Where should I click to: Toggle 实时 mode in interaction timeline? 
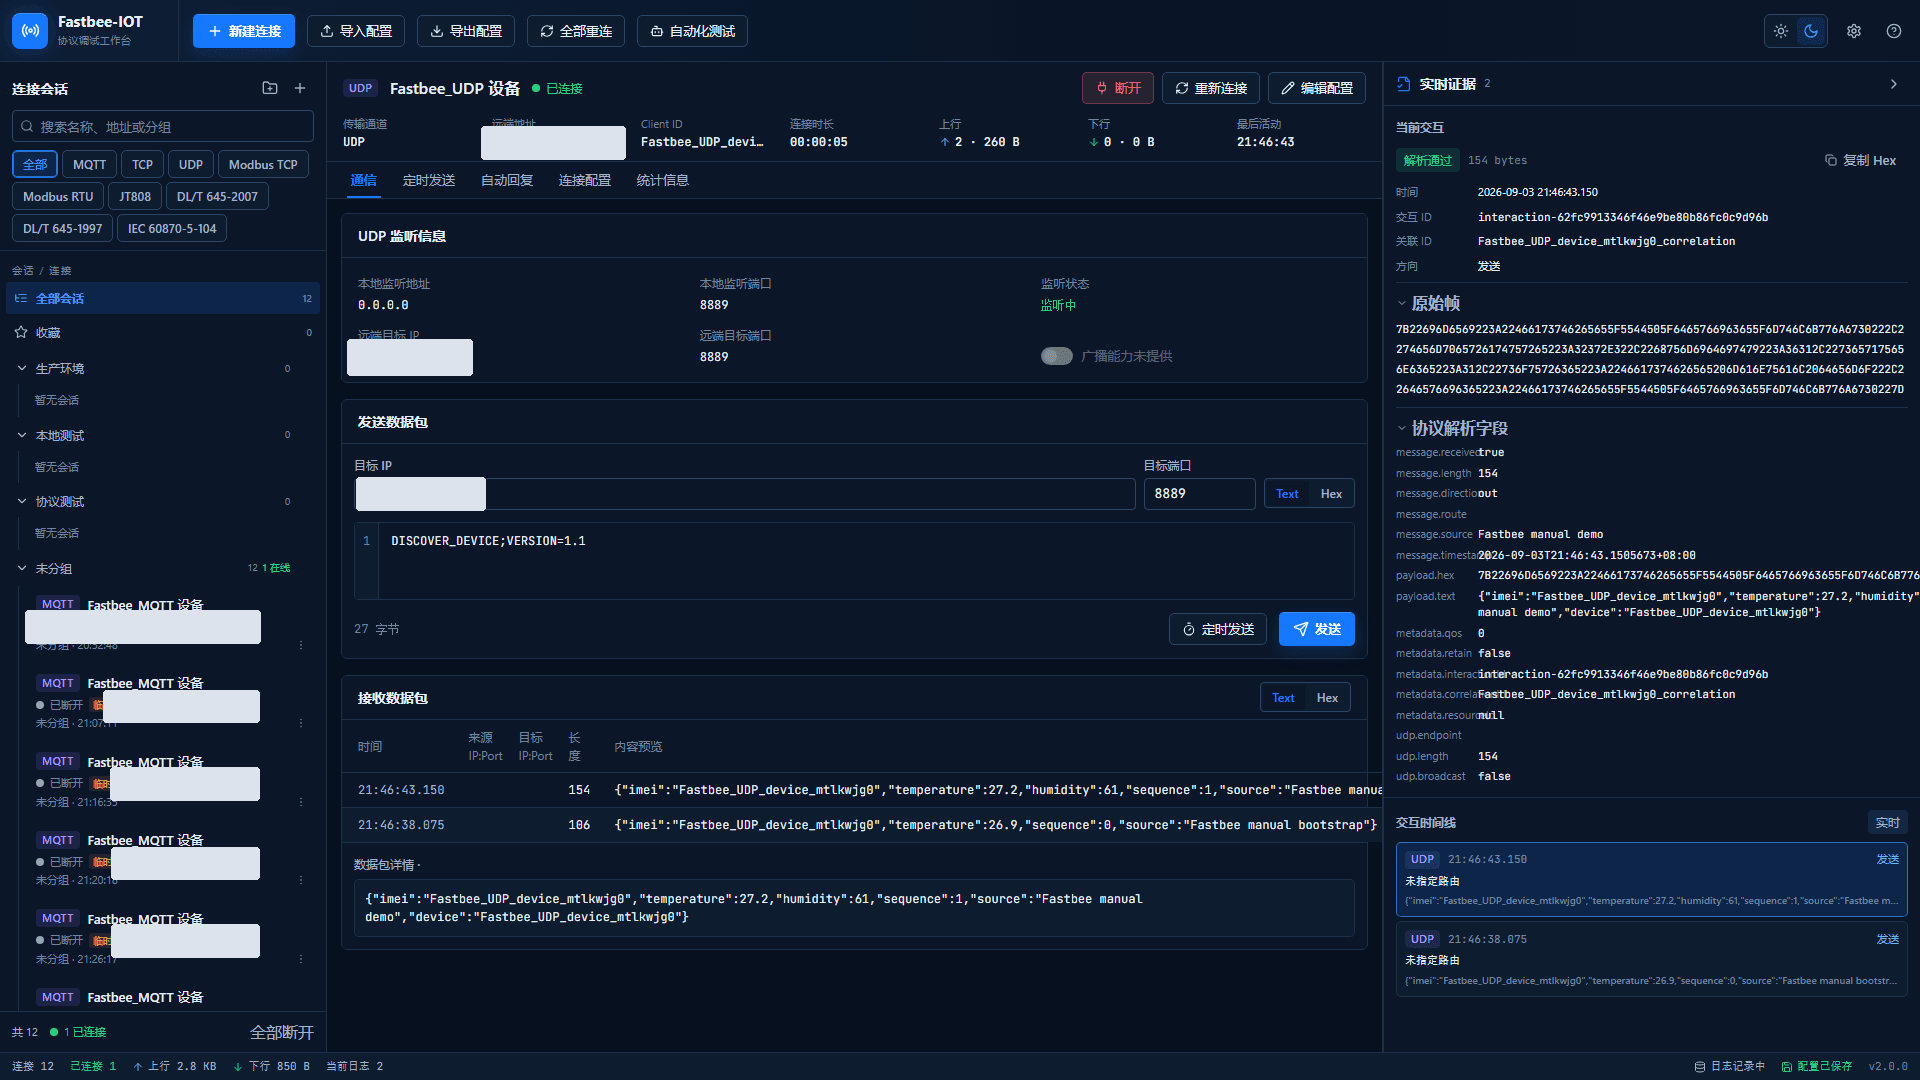pyautogui.click(x=1887, y=823)
